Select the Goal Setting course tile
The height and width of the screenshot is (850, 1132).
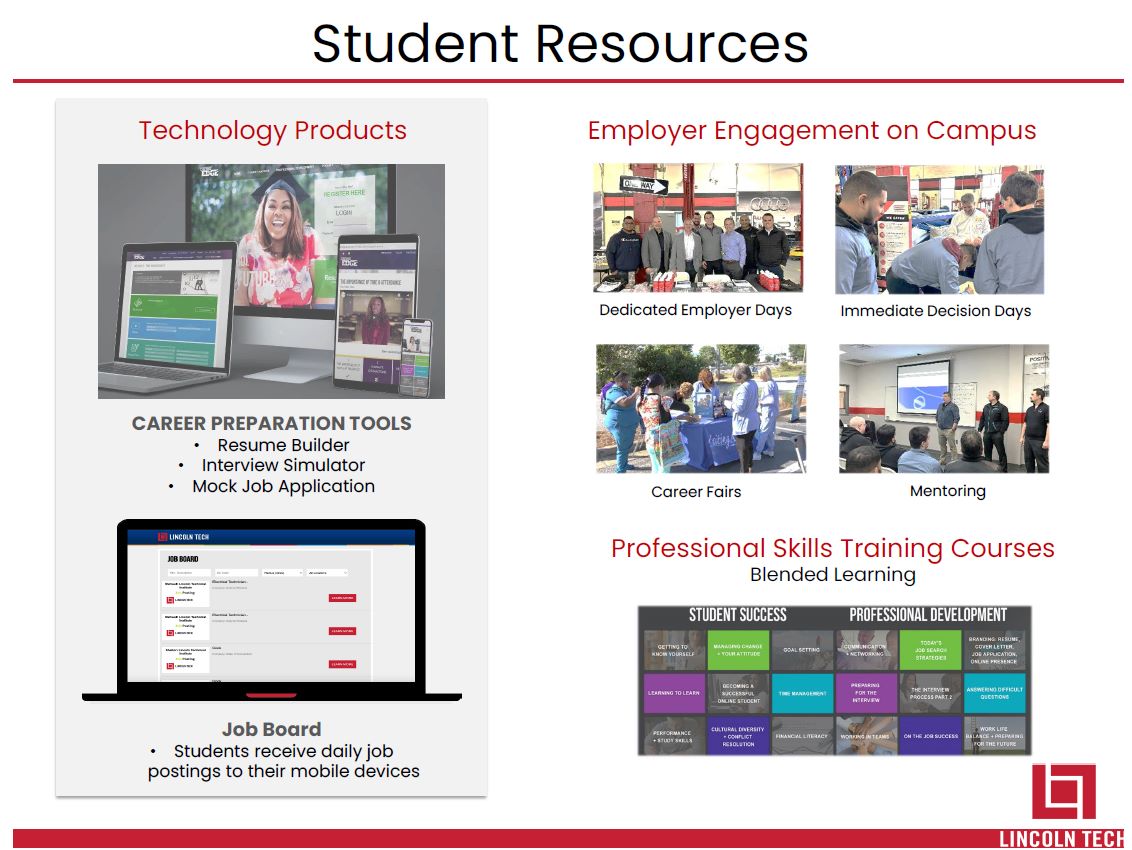pos(801,650)
